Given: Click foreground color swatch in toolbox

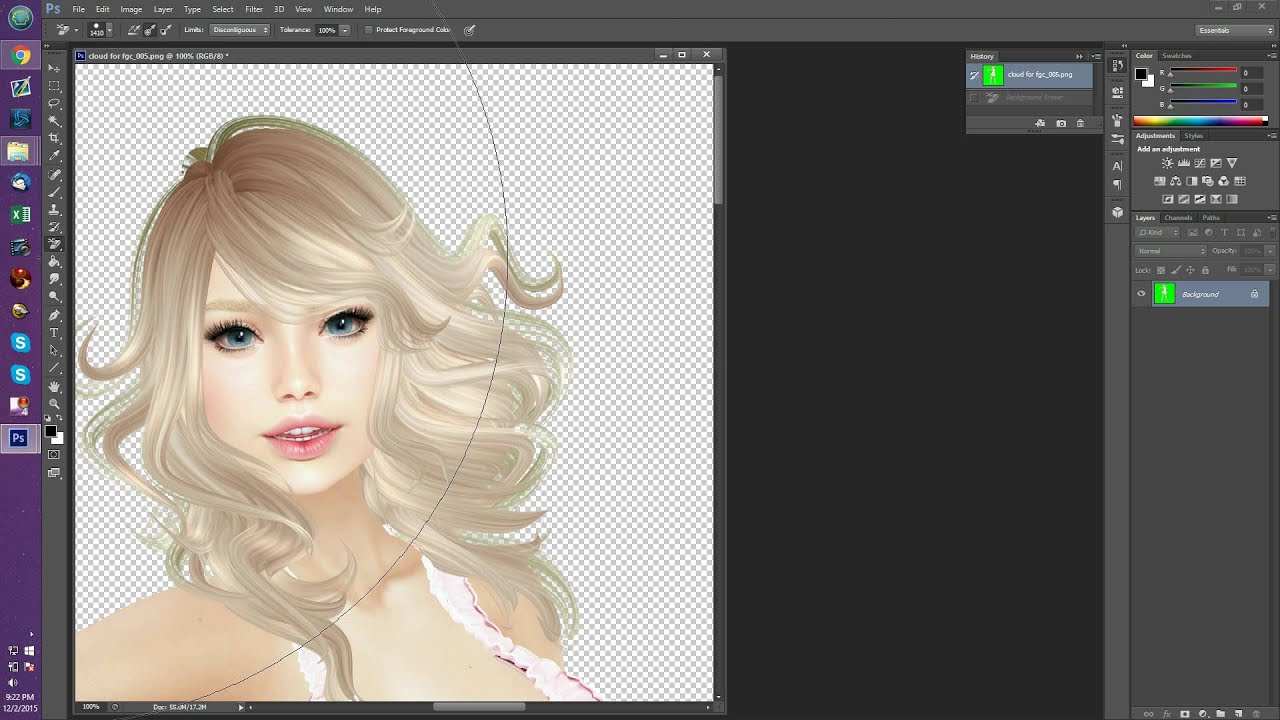Looking at the screenshot, I should (50, 431).
